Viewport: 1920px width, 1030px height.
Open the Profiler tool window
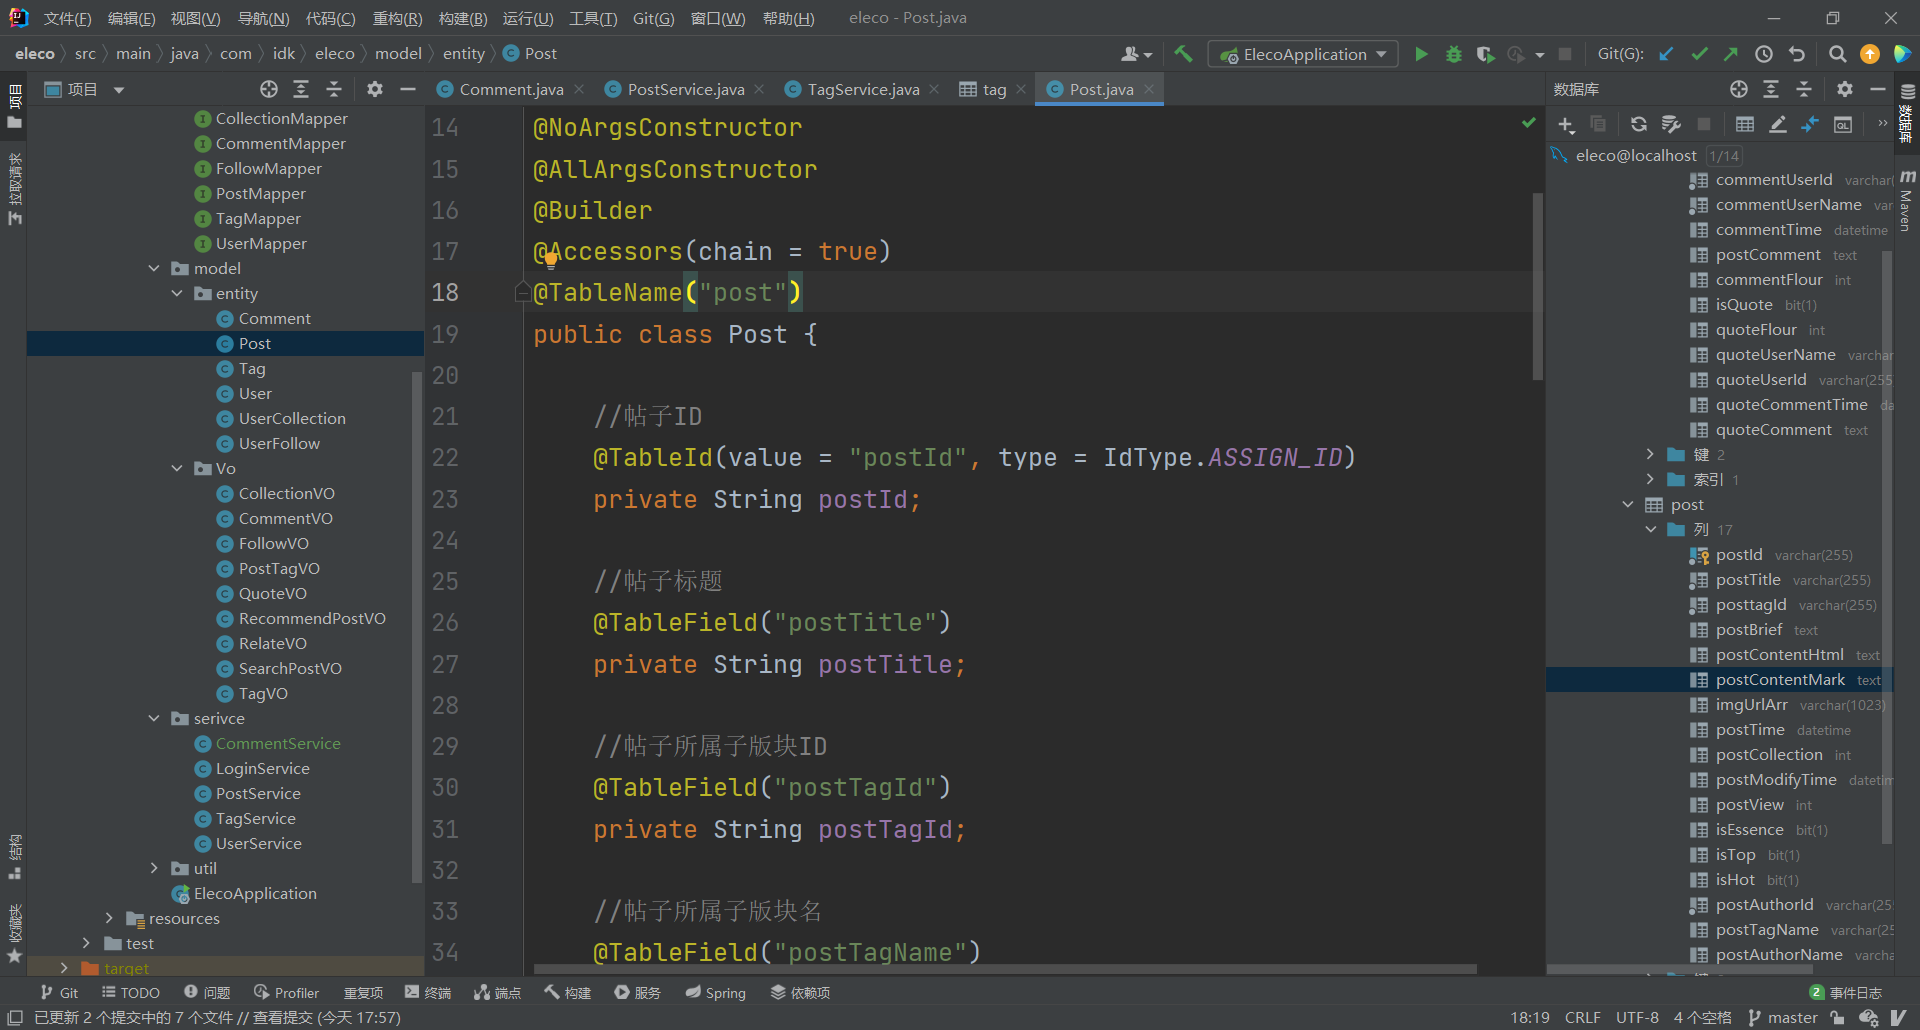pos(287,992)
